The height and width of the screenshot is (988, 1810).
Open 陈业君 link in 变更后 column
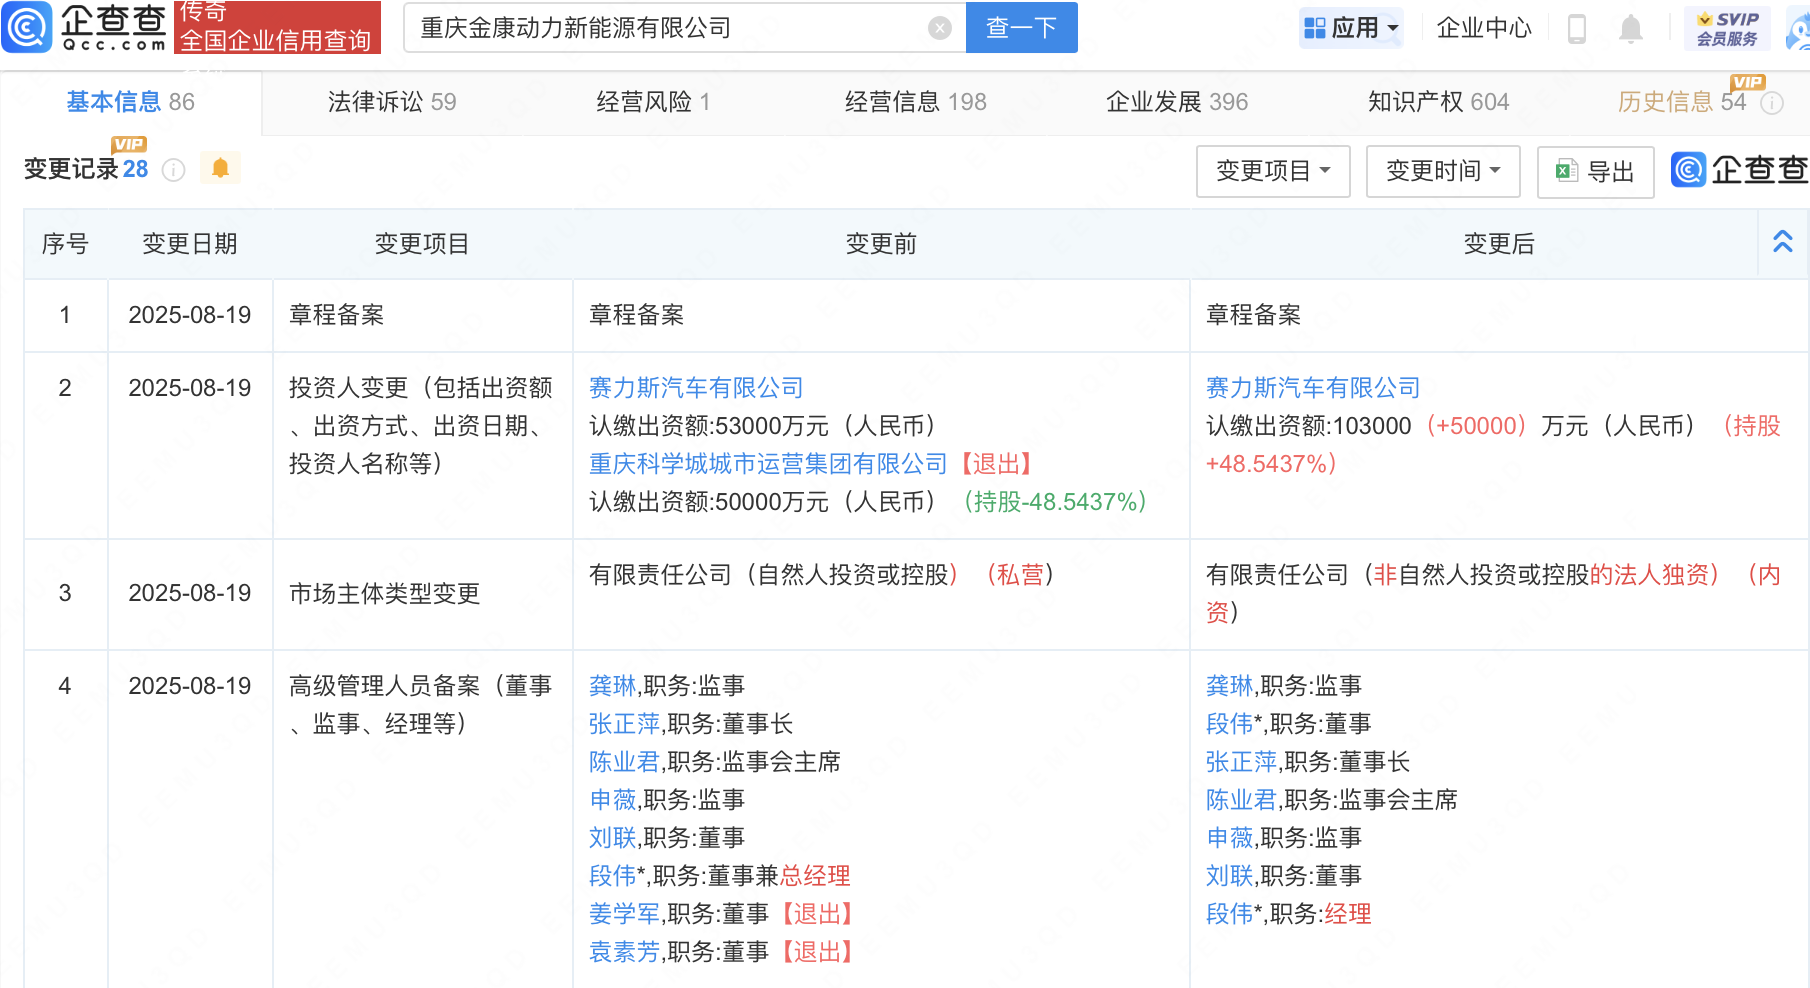tap(1241, 800)
